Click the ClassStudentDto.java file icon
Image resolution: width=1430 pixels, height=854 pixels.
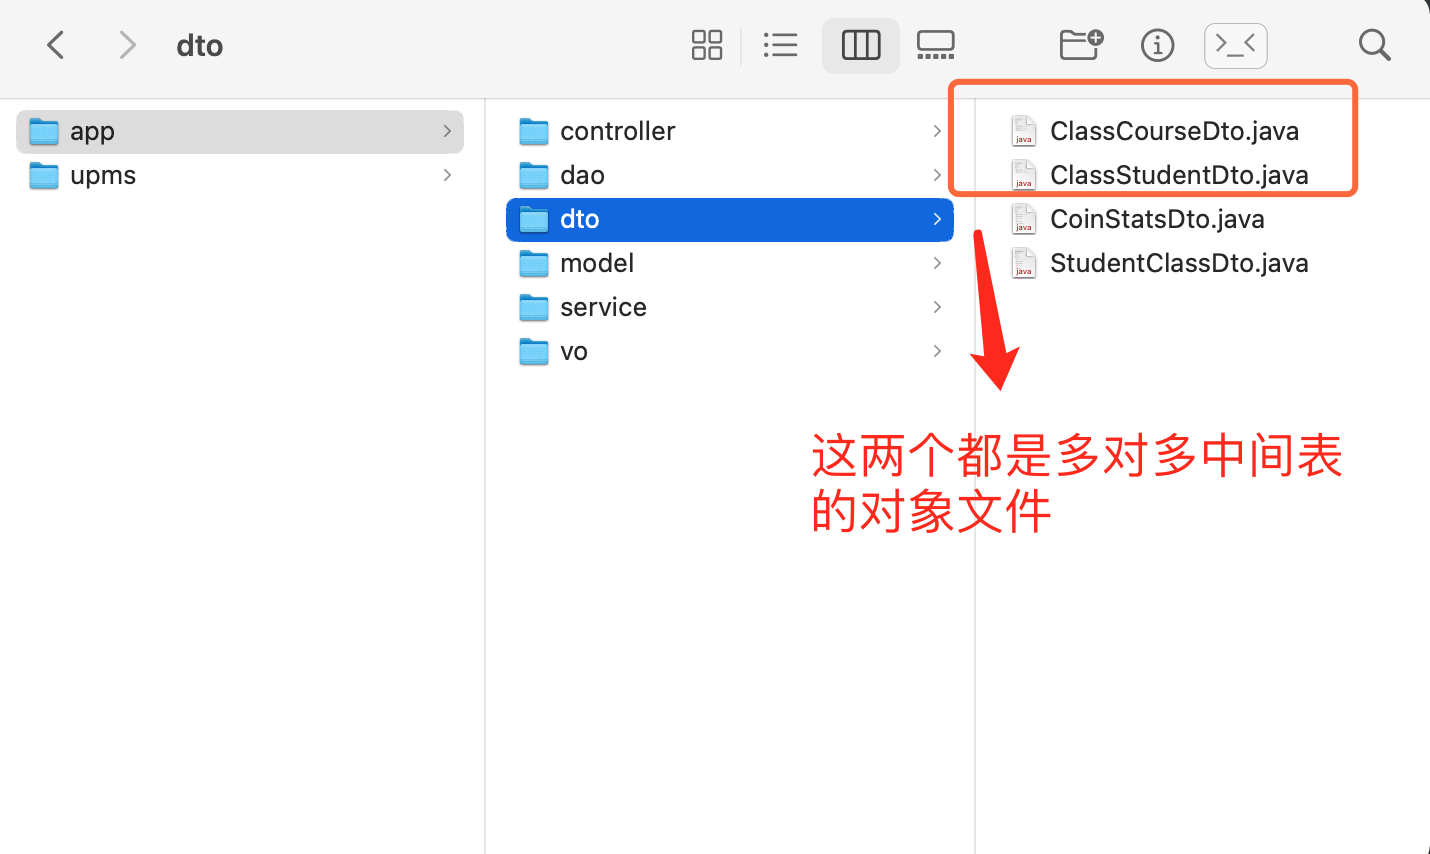pyautogui.click(x=1023, y=175)
